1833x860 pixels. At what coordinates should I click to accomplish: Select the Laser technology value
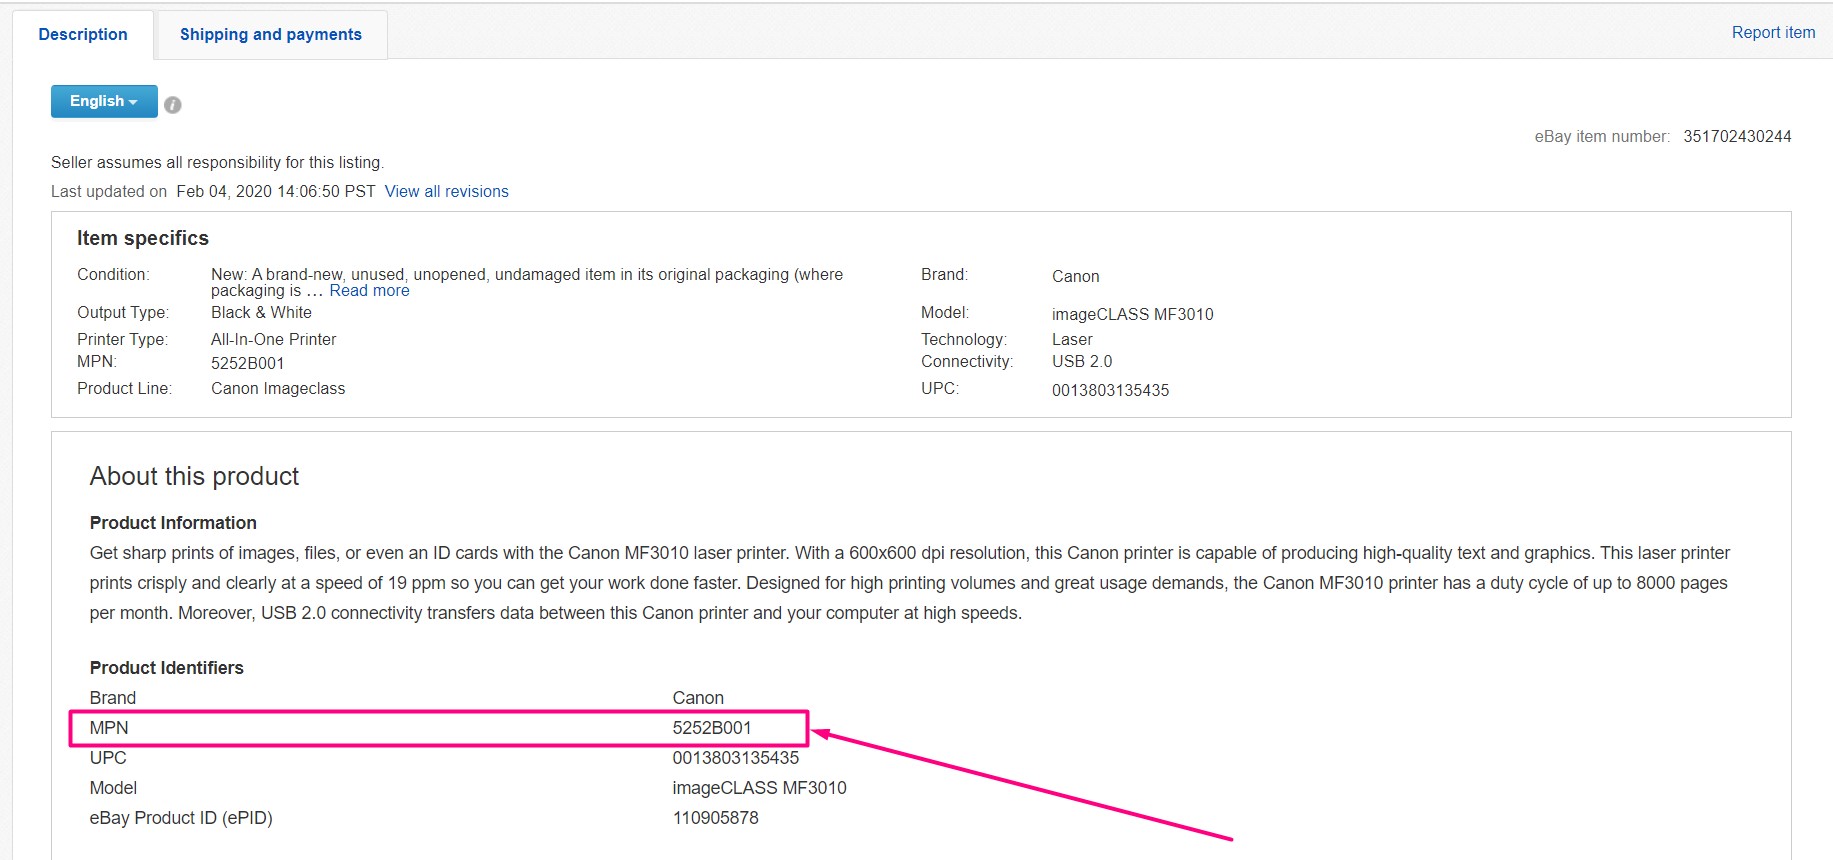coord(1072,339)
